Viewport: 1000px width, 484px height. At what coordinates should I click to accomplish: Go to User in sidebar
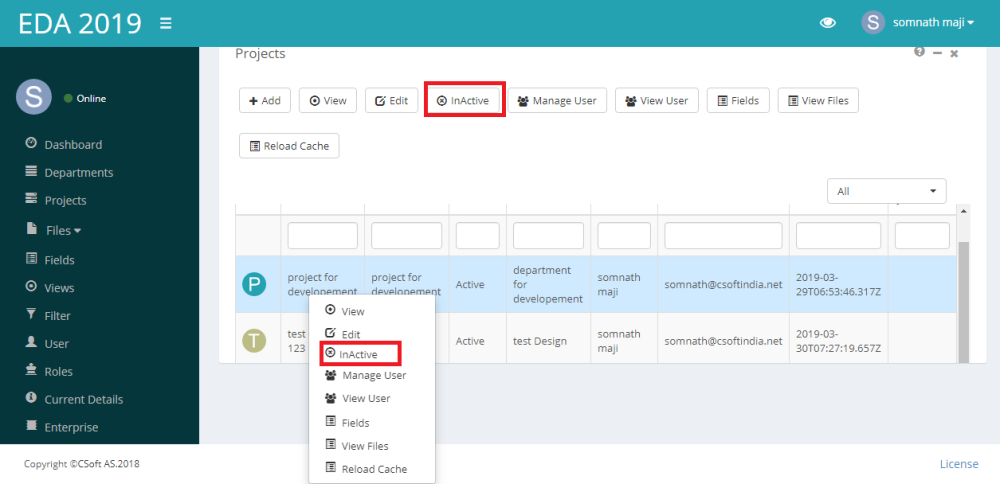click(x=47, y=344)
